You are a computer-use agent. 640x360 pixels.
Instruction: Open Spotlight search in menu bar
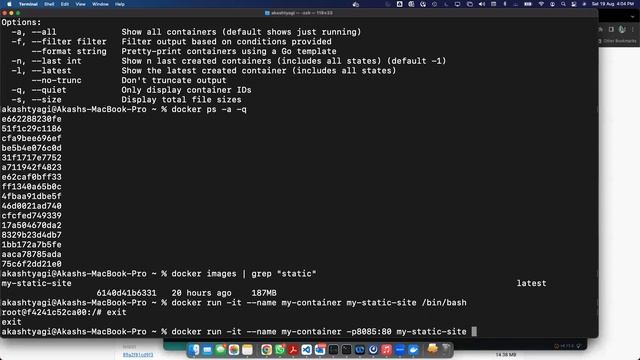[x=563, y=4]
